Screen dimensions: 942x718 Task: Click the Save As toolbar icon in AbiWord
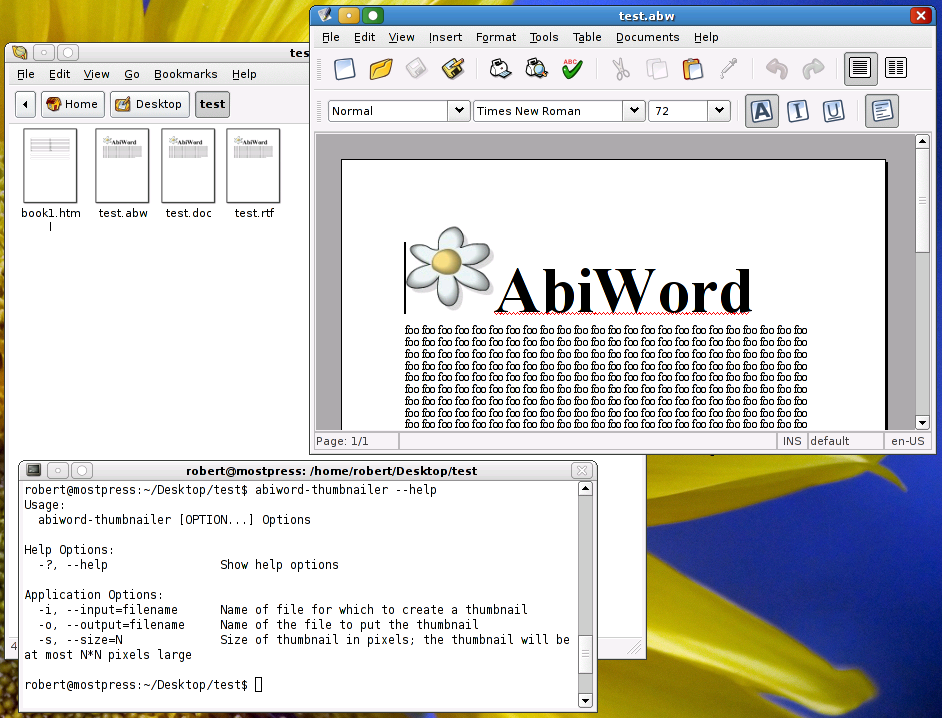[453, 68]
